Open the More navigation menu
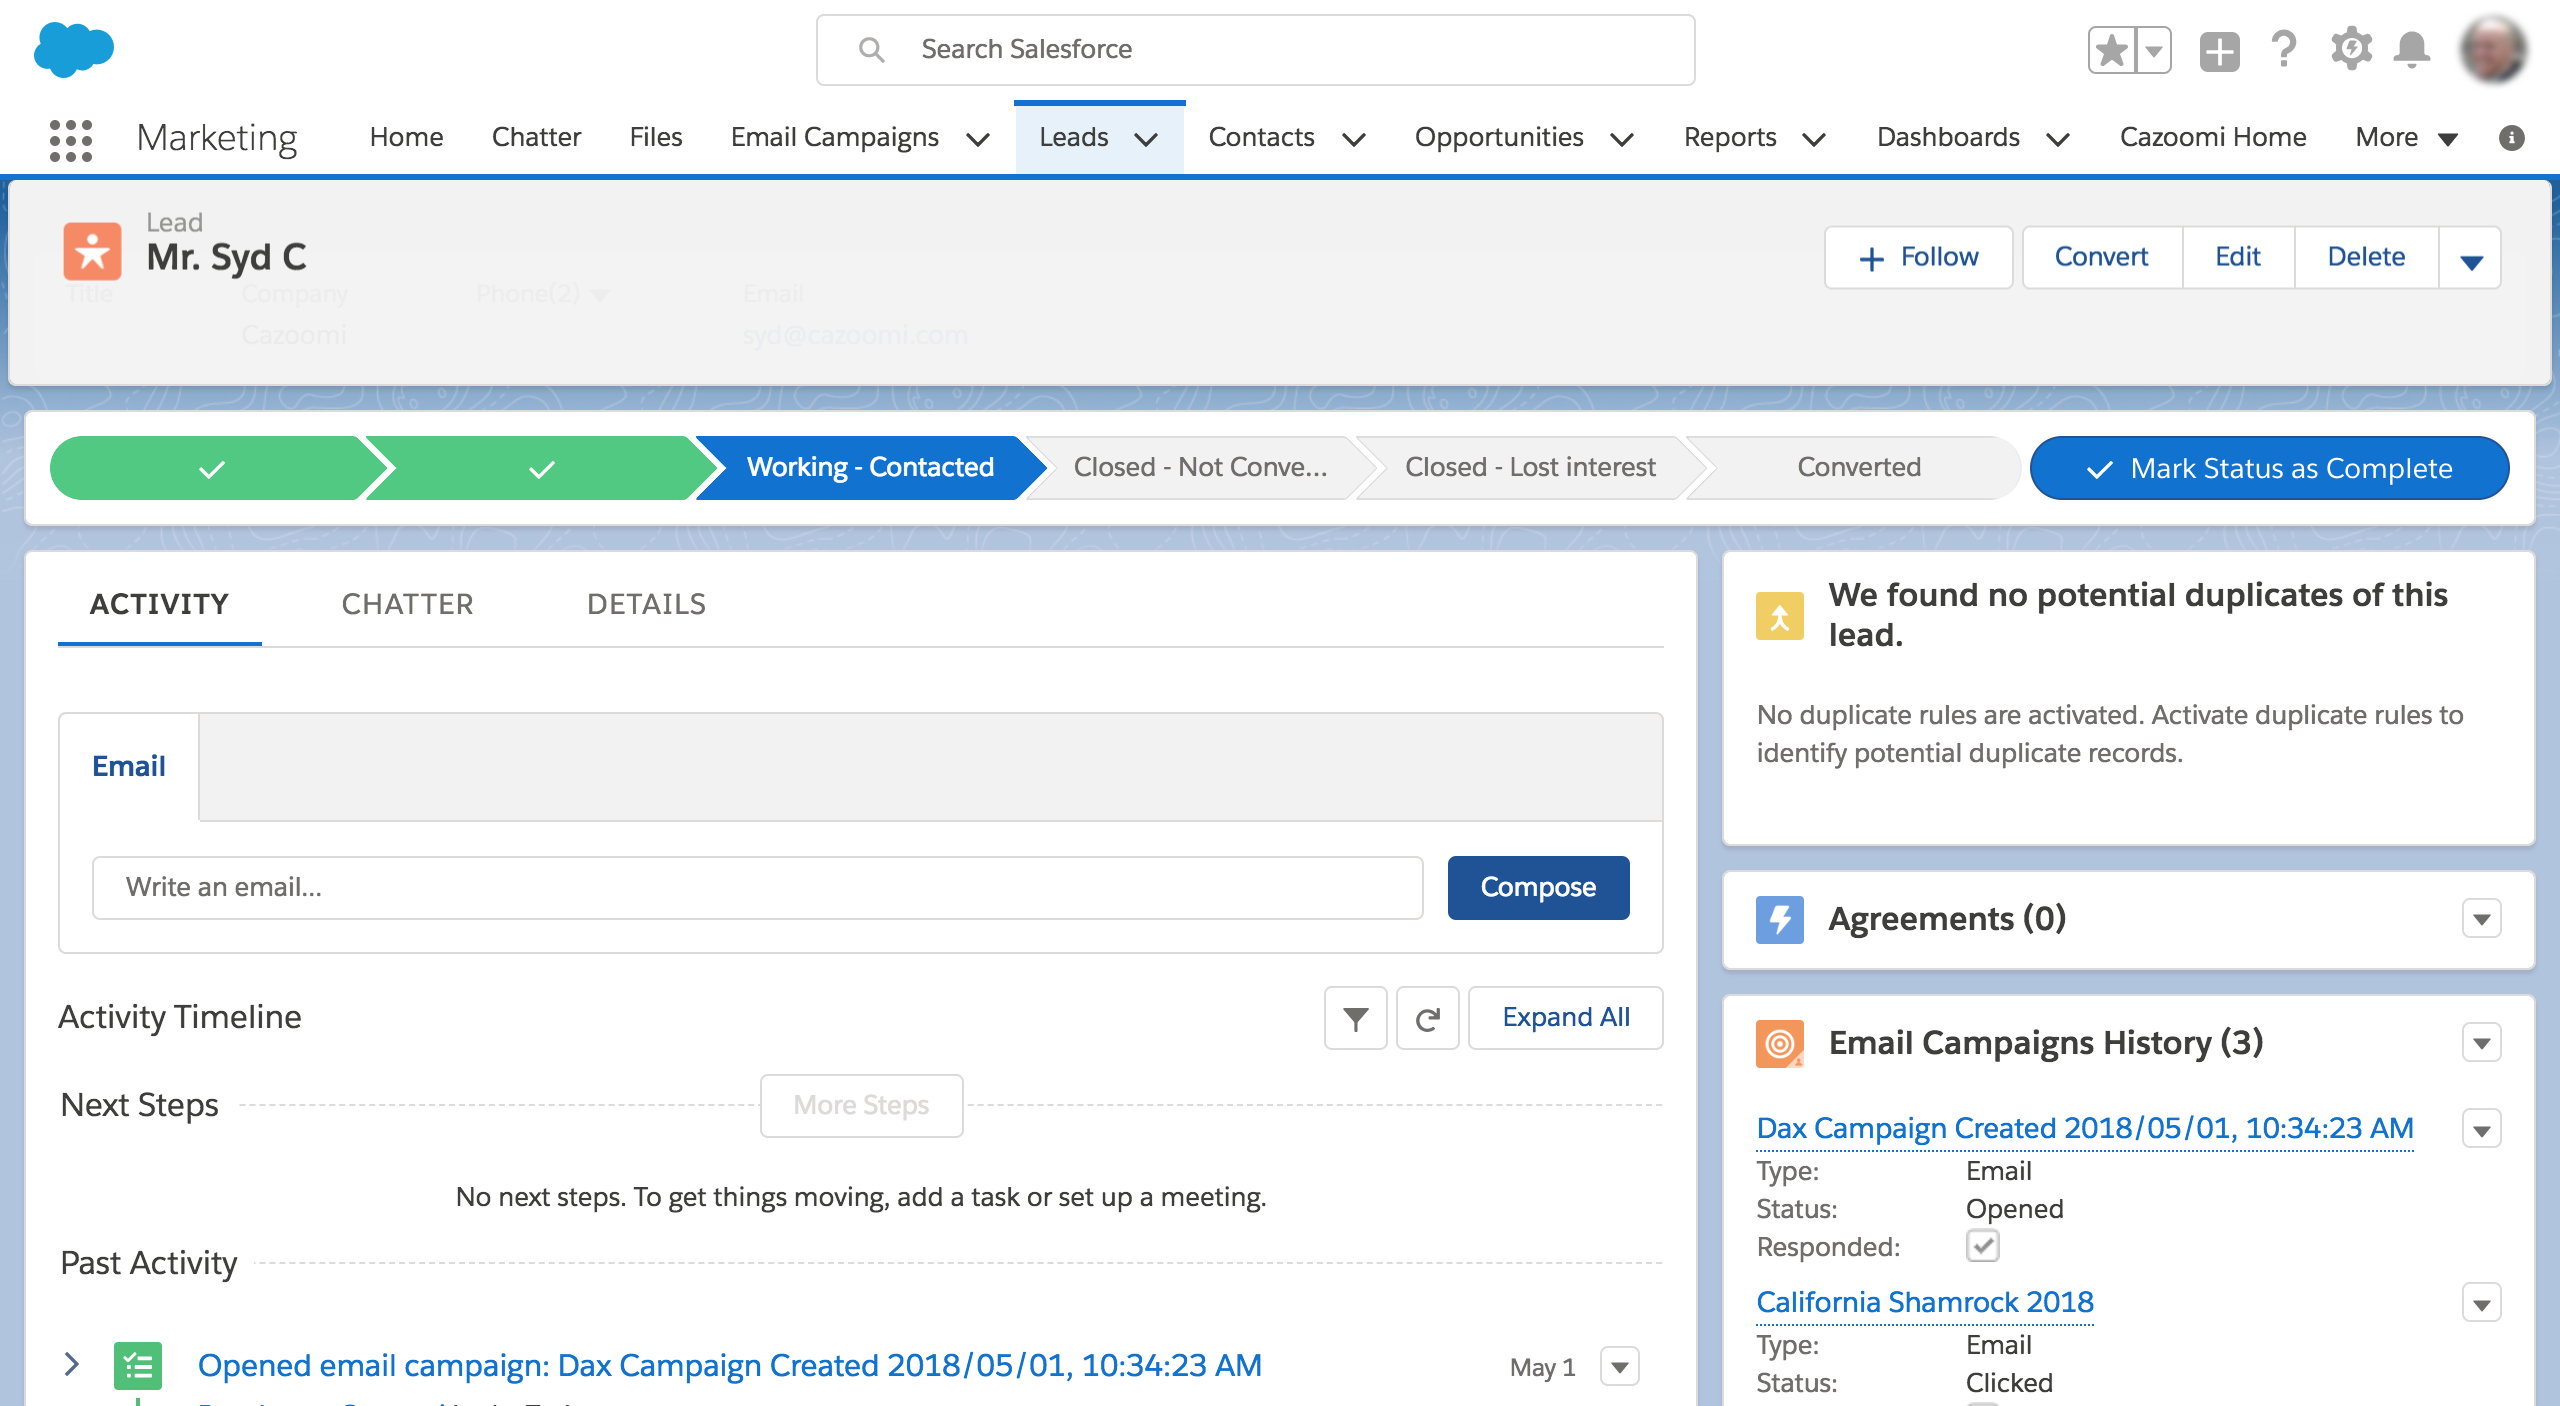 click(x=2406, y=138)
